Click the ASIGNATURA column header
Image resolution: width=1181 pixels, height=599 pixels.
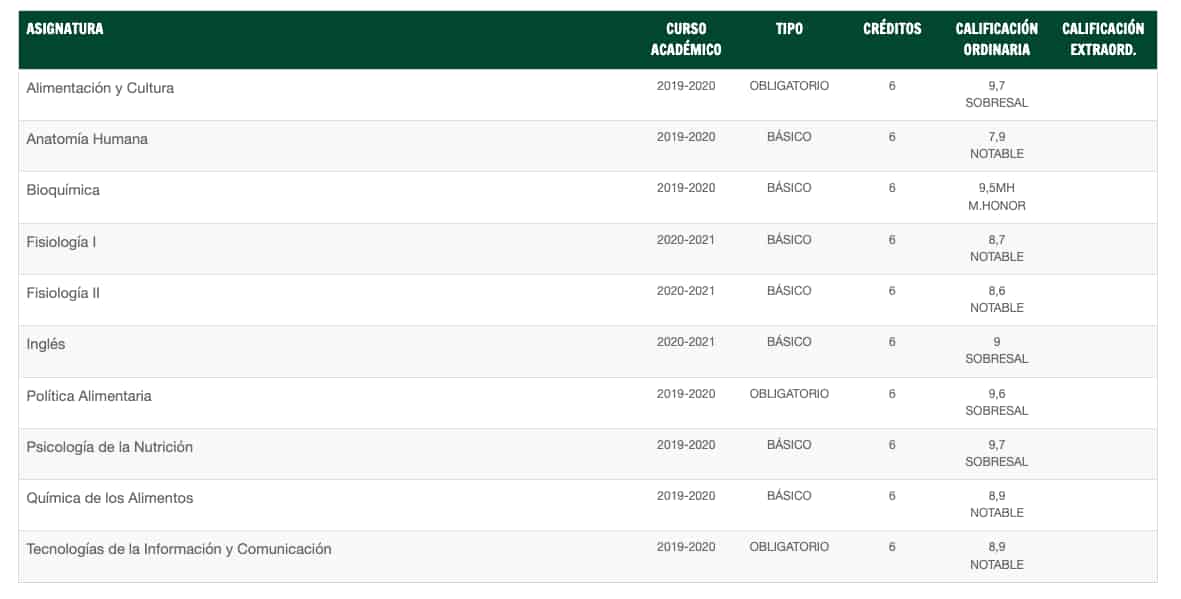click(65, 29)
